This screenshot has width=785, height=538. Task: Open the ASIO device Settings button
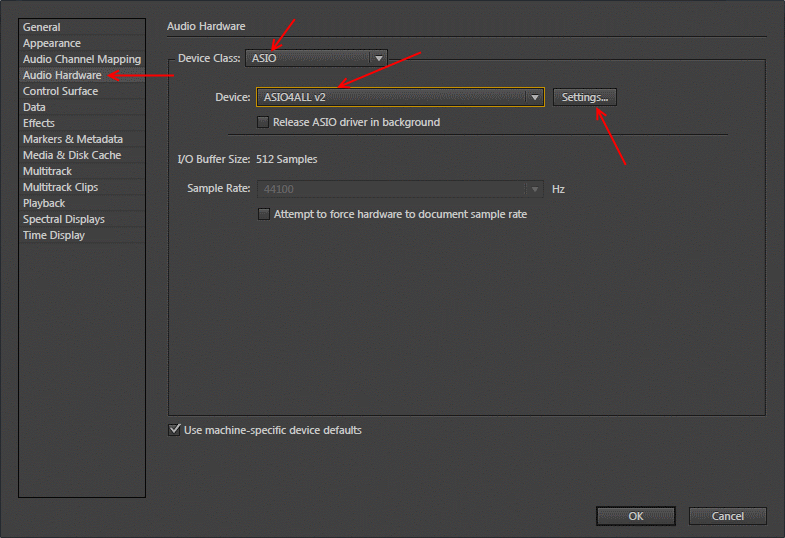point(584,97)
